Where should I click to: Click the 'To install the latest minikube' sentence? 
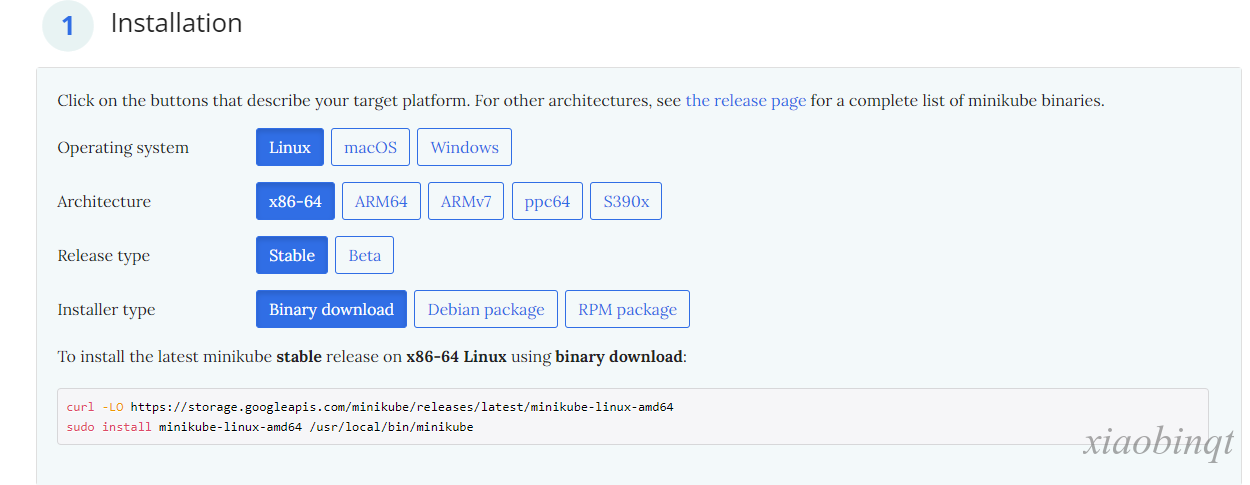[372, 356]
